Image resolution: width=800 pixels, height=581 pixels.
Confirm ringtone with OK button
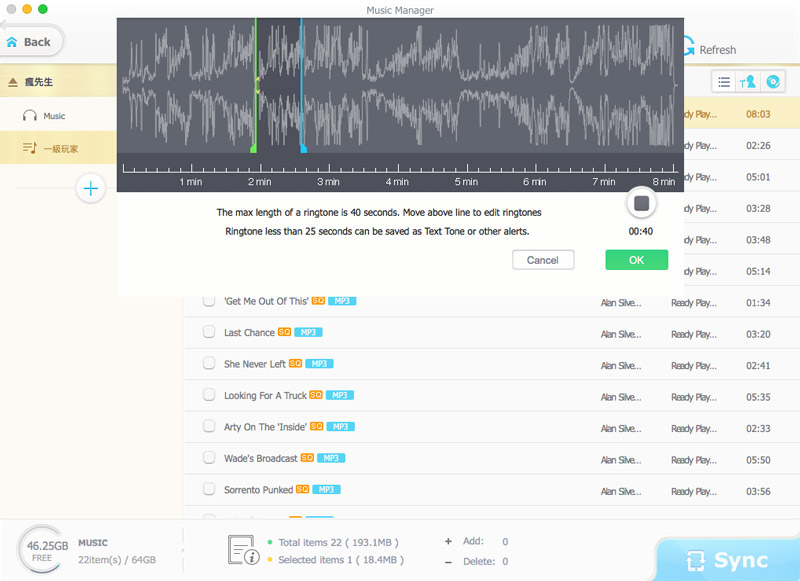(636, 260)
